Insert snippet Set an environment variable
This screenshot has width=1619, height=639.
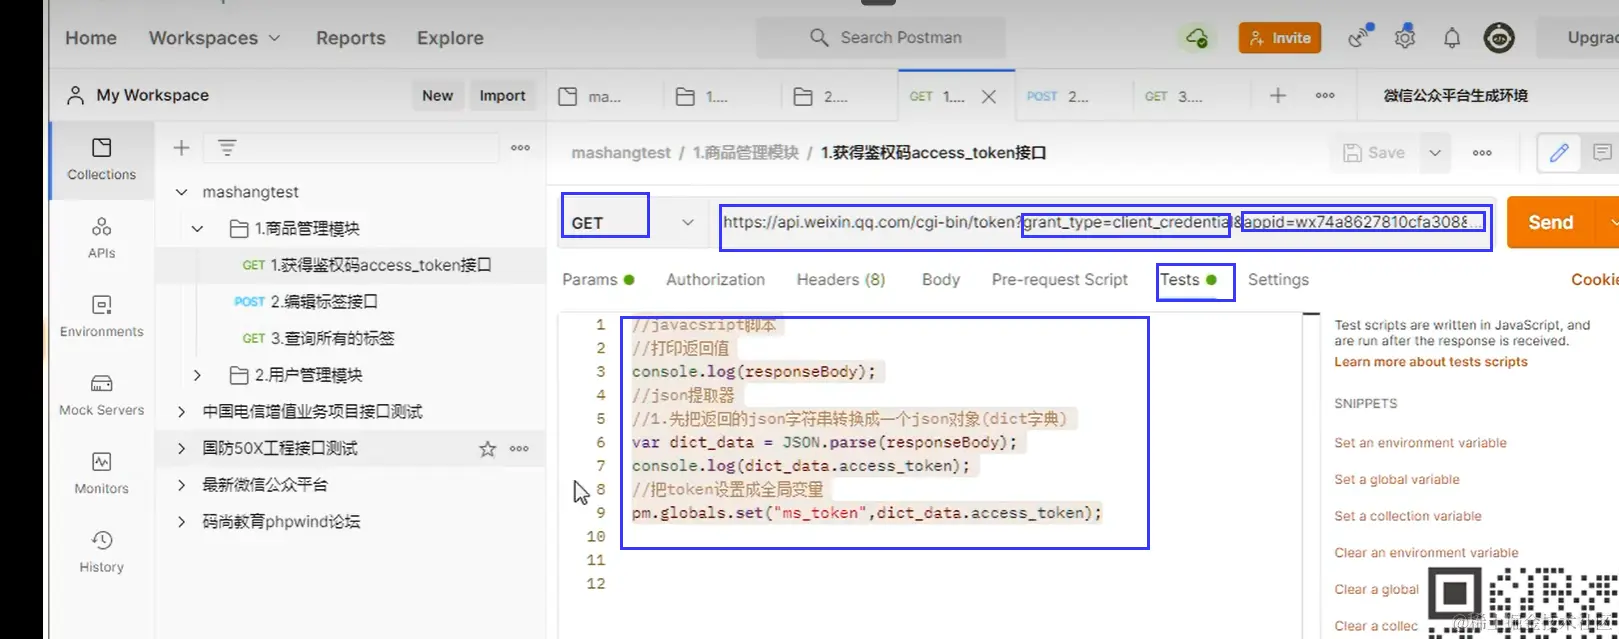(1420, 443)
